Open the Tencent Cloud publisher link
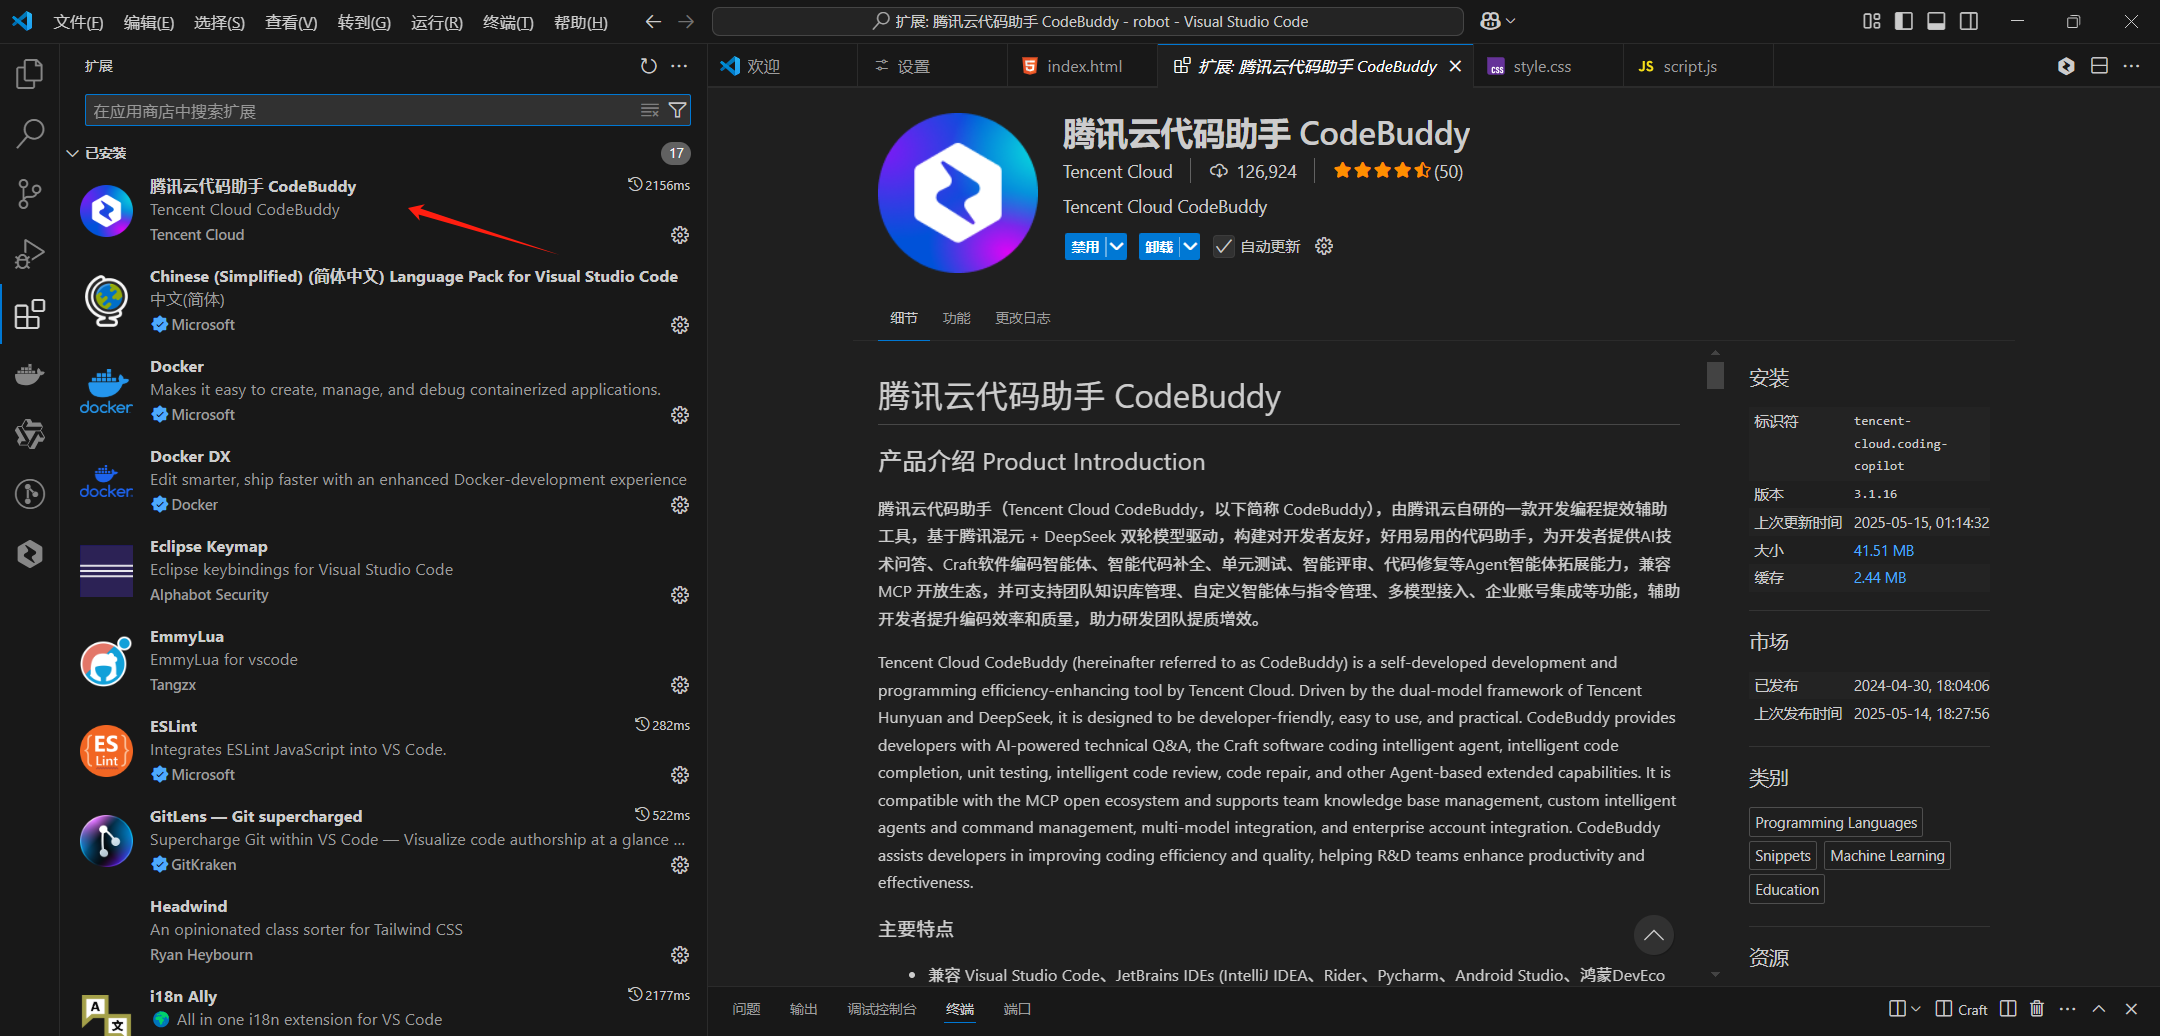2160x1036 pixels. 1117,172
